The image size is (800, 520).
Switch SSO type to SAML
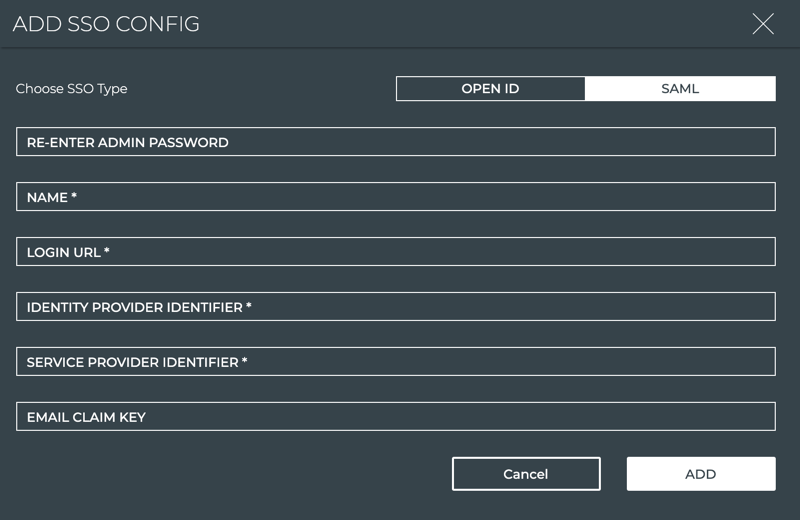click(x=680, y=89)
